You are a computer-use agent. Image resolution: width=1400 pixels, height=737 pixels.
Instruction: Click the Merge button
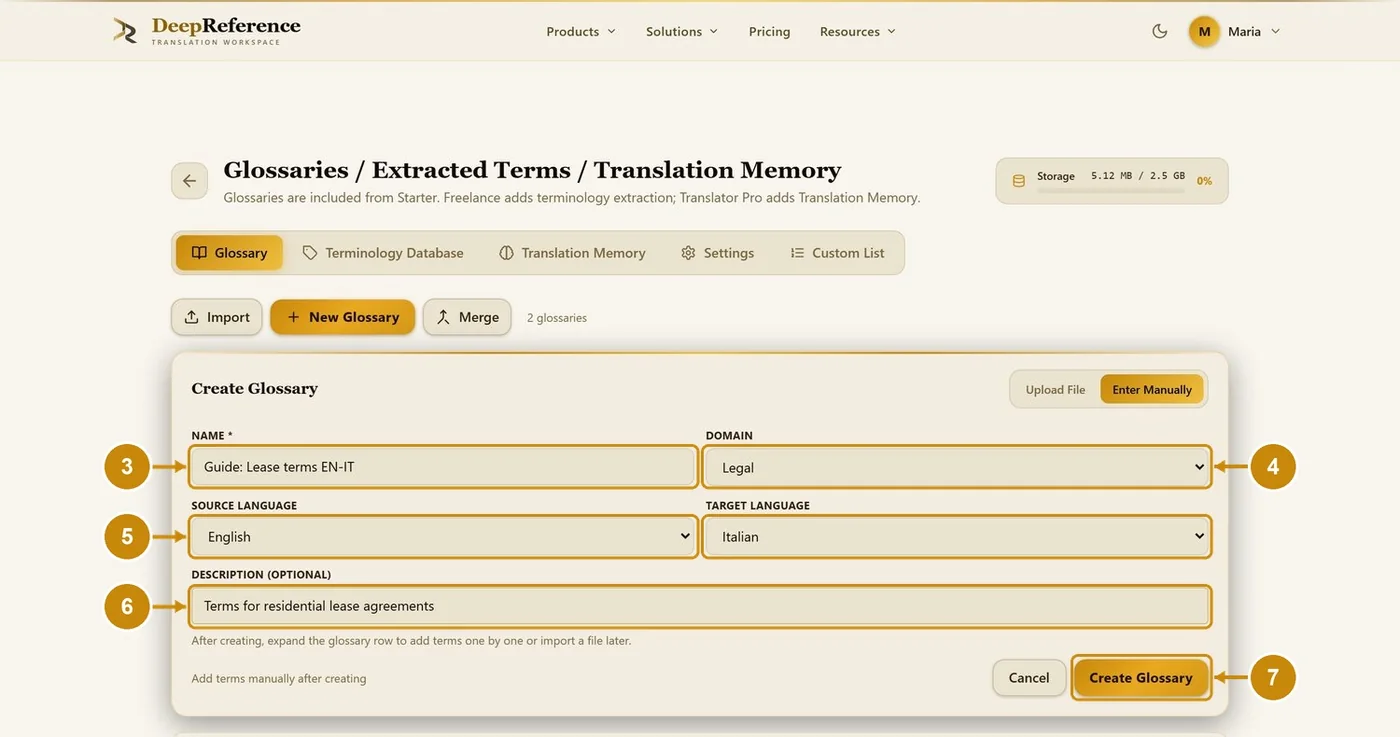[467, 317]
